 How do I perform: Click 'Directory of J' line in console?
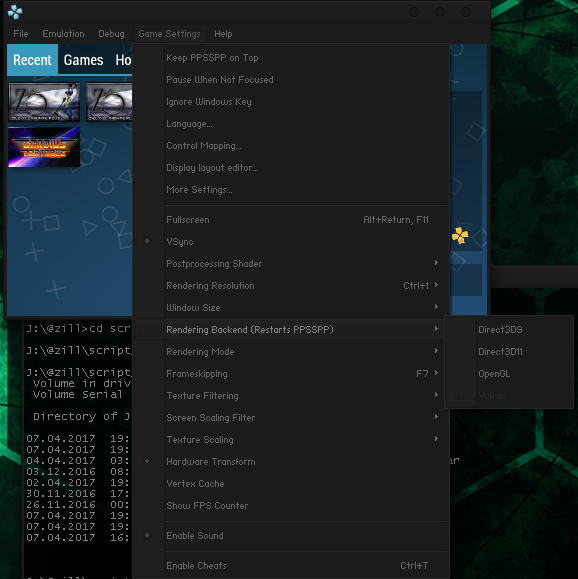(81, 417)
